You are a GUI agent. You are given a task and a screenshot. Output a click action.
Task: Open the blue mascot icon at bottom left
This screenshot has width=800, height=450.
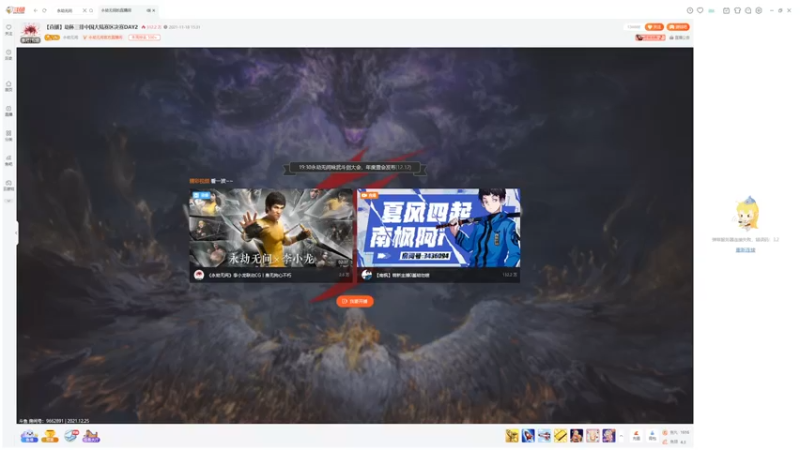(x=29, y=436)
